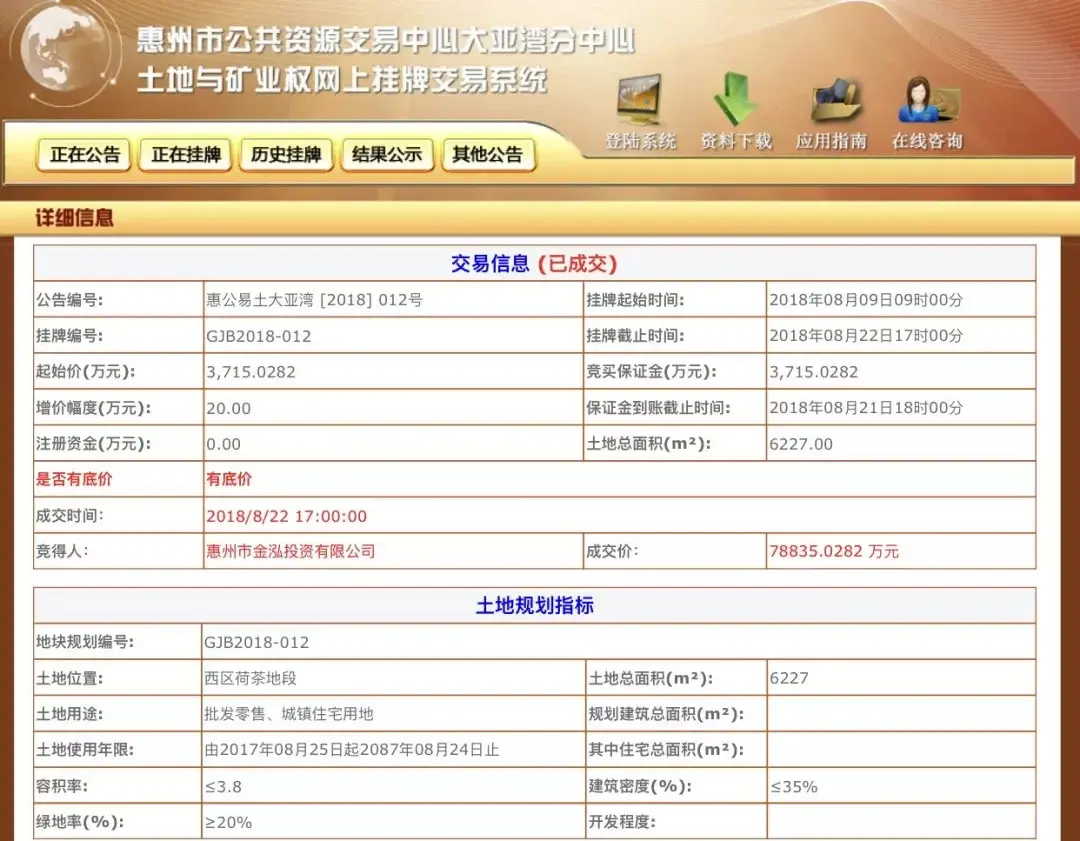This screenshot has width=1080, height=841.
Task: Click the 惠州市公共资源交易中心大亚湾分中心 title
Action: coord(385,40)
